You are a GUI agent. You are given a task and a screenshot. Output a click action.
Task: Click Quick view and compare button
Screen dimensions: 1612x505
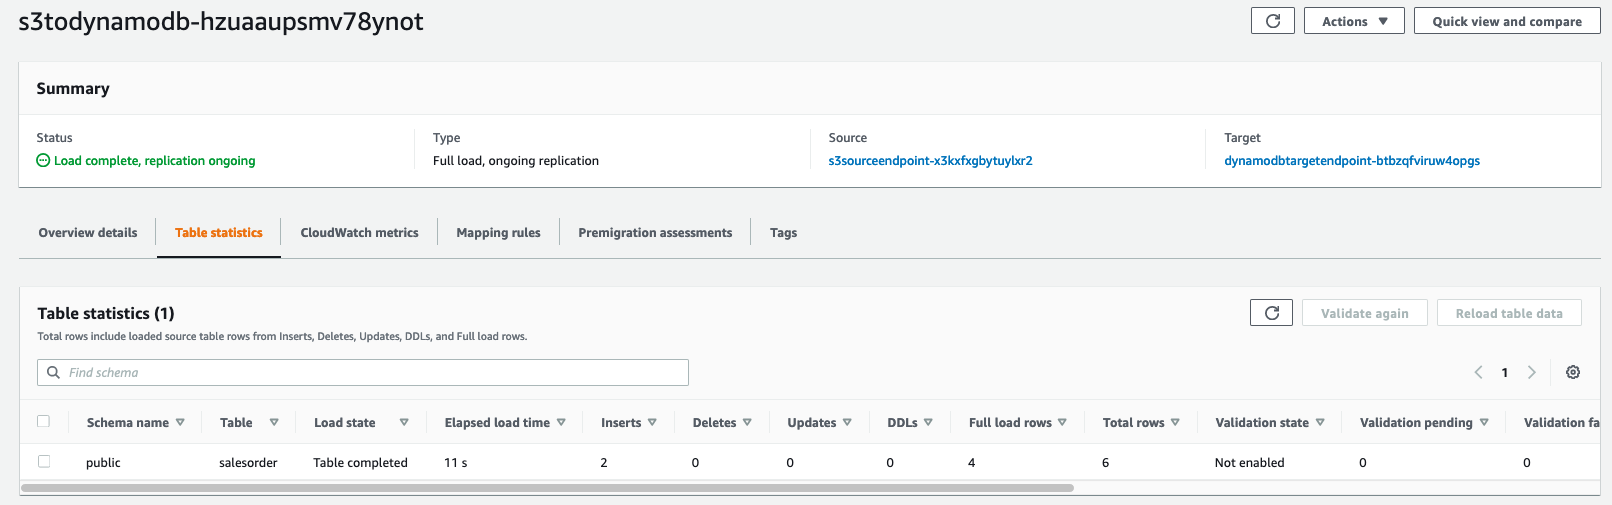tap(1506, 21)
